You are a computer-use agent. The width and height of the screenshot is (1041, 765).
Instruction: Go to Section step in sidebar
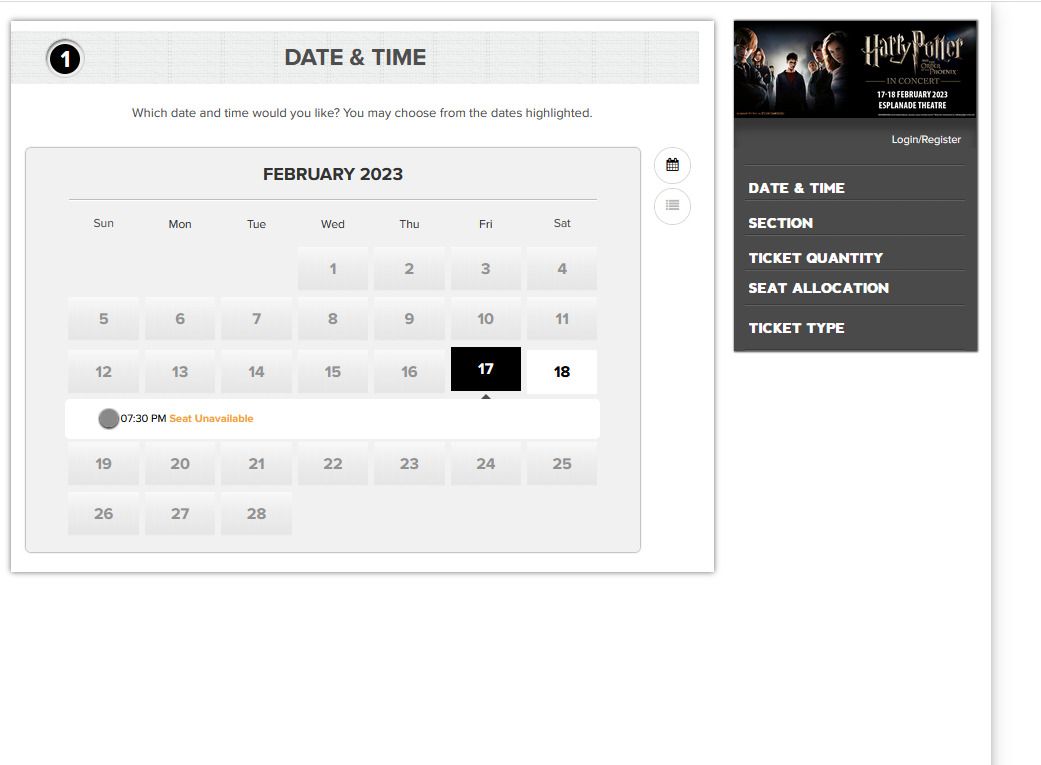click(780, 223)
